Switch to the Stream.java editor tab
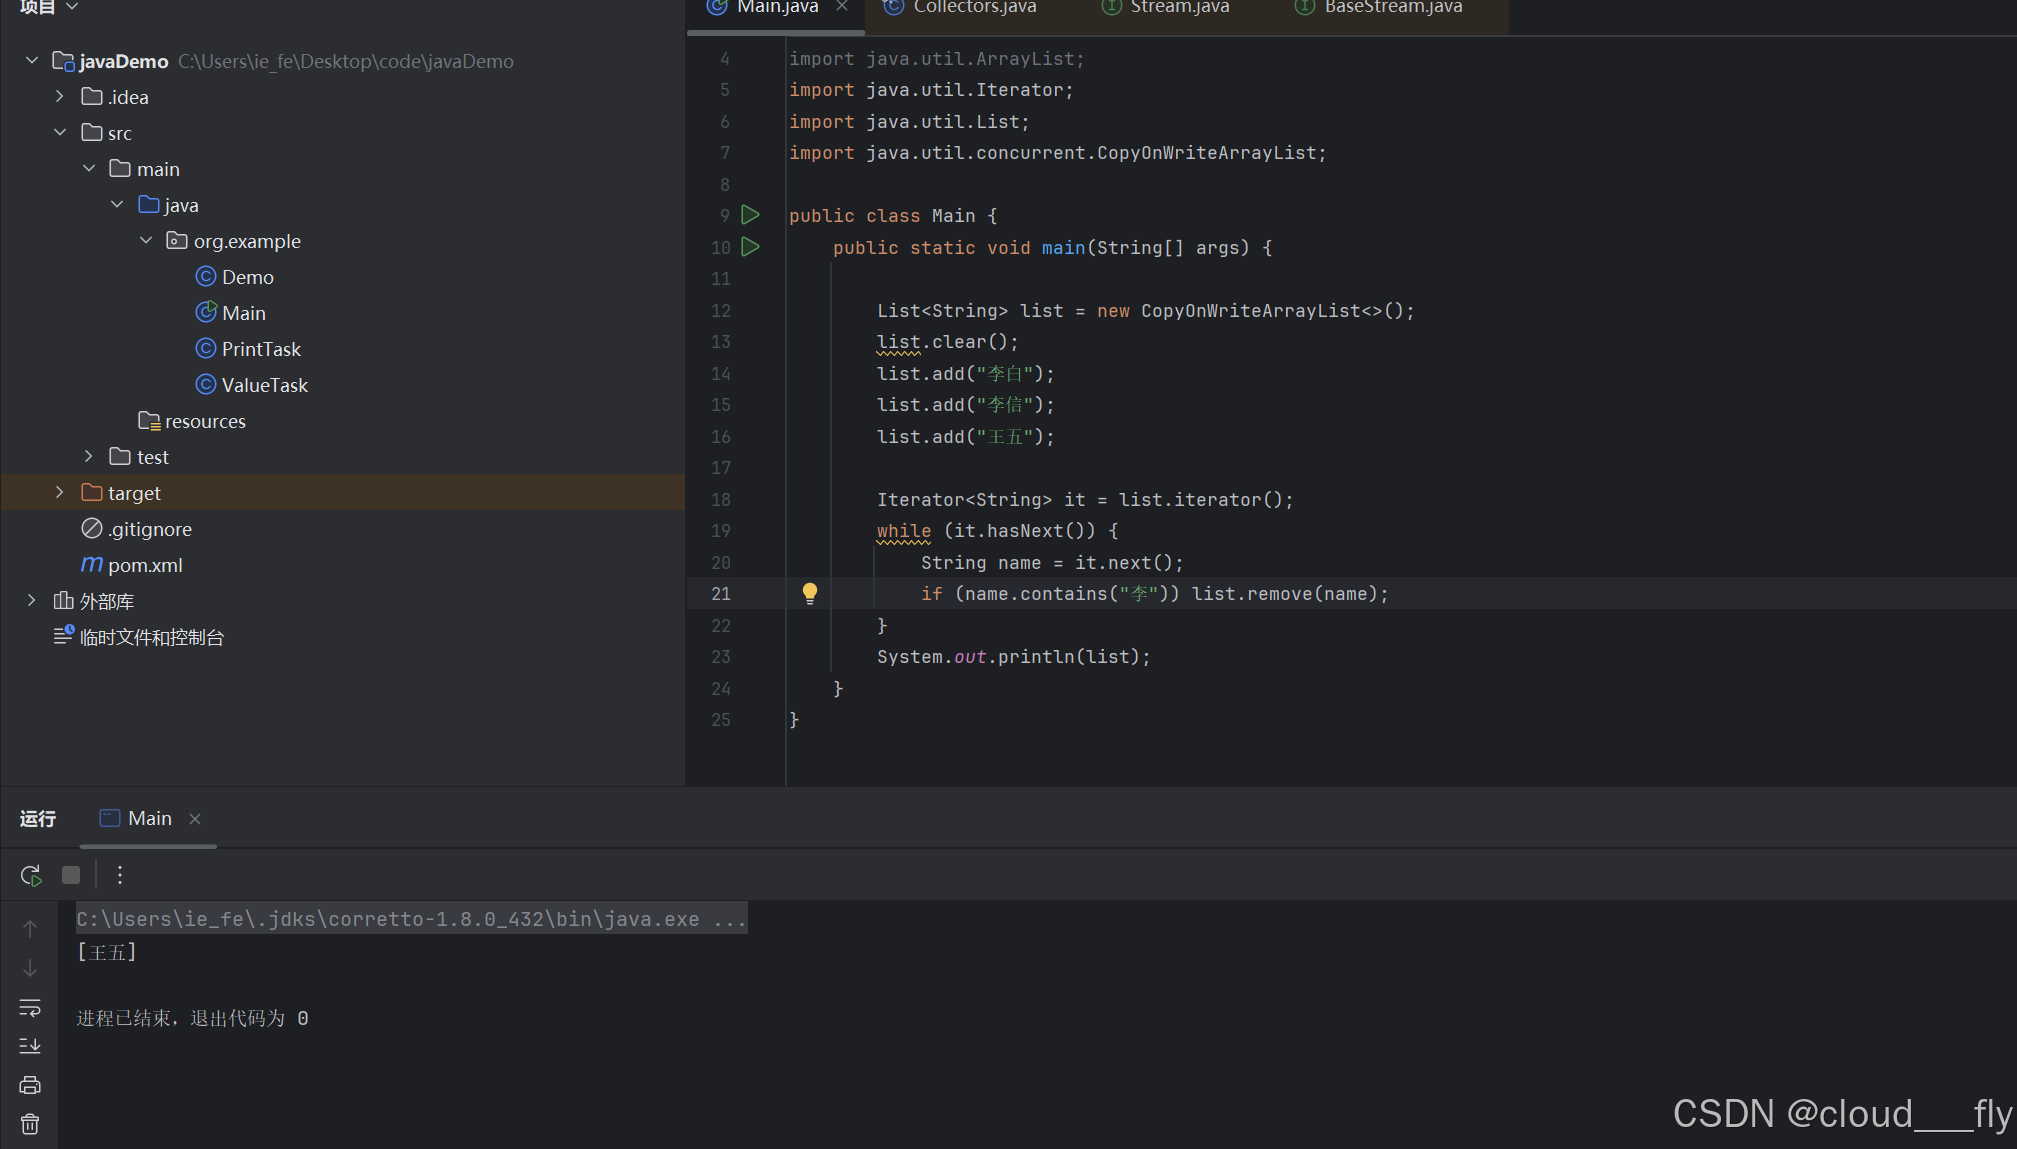2017x1149 pixels. [1179, 8]
